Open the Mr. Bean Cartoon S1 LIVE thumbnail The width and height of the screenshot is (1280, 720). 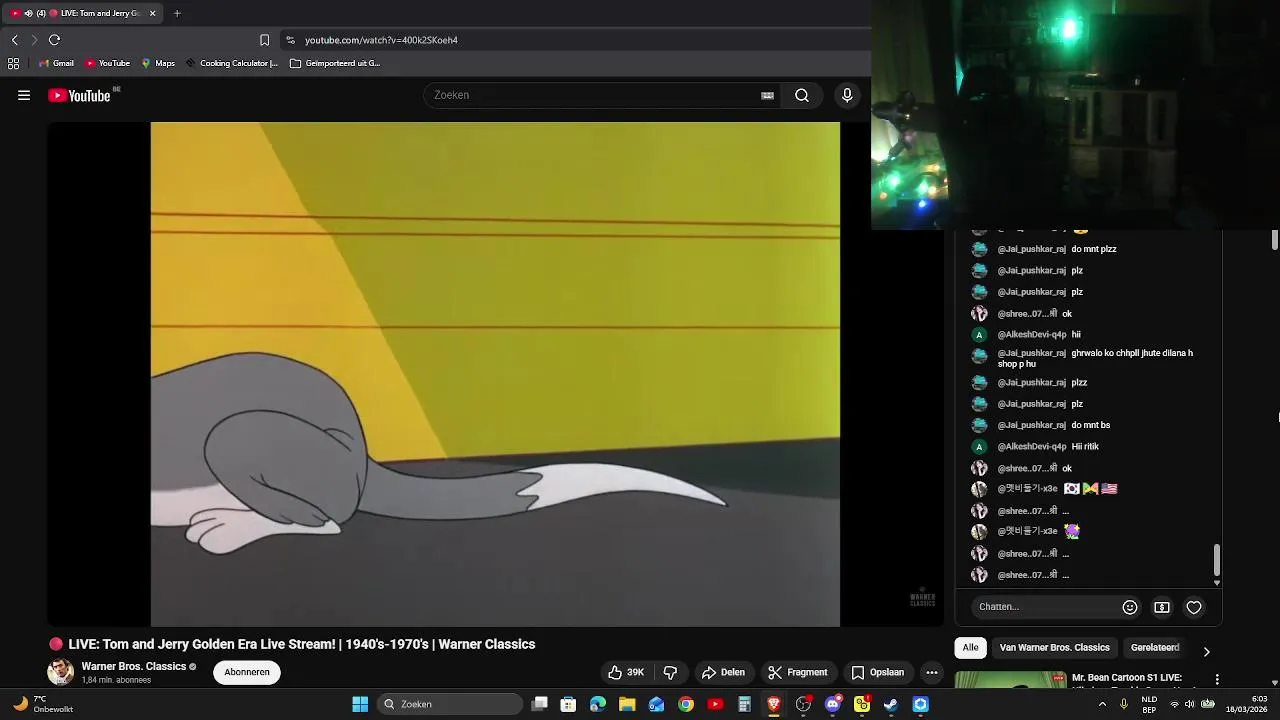1010,680
